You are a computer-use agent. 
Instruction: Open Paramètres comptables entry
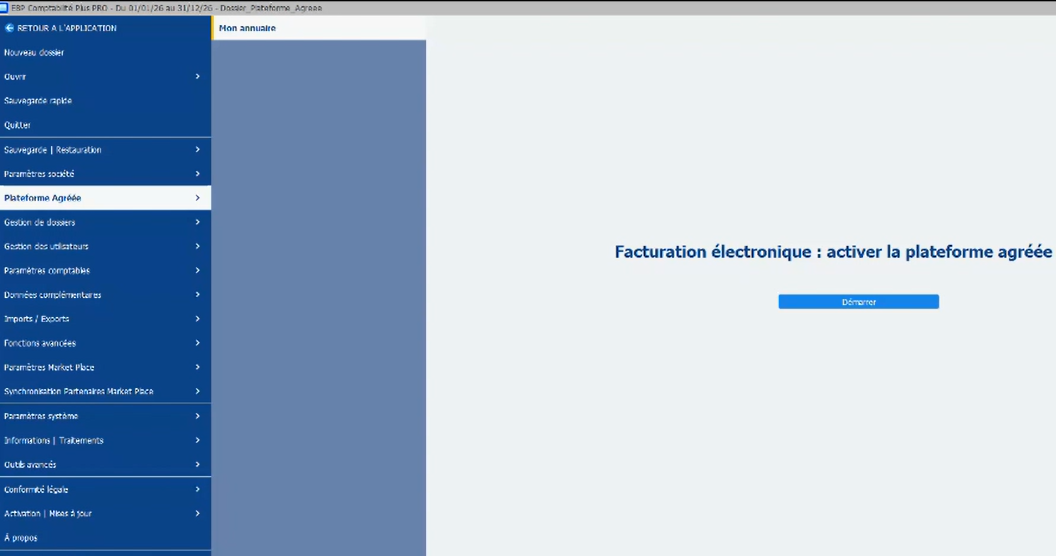click(105, 271)
